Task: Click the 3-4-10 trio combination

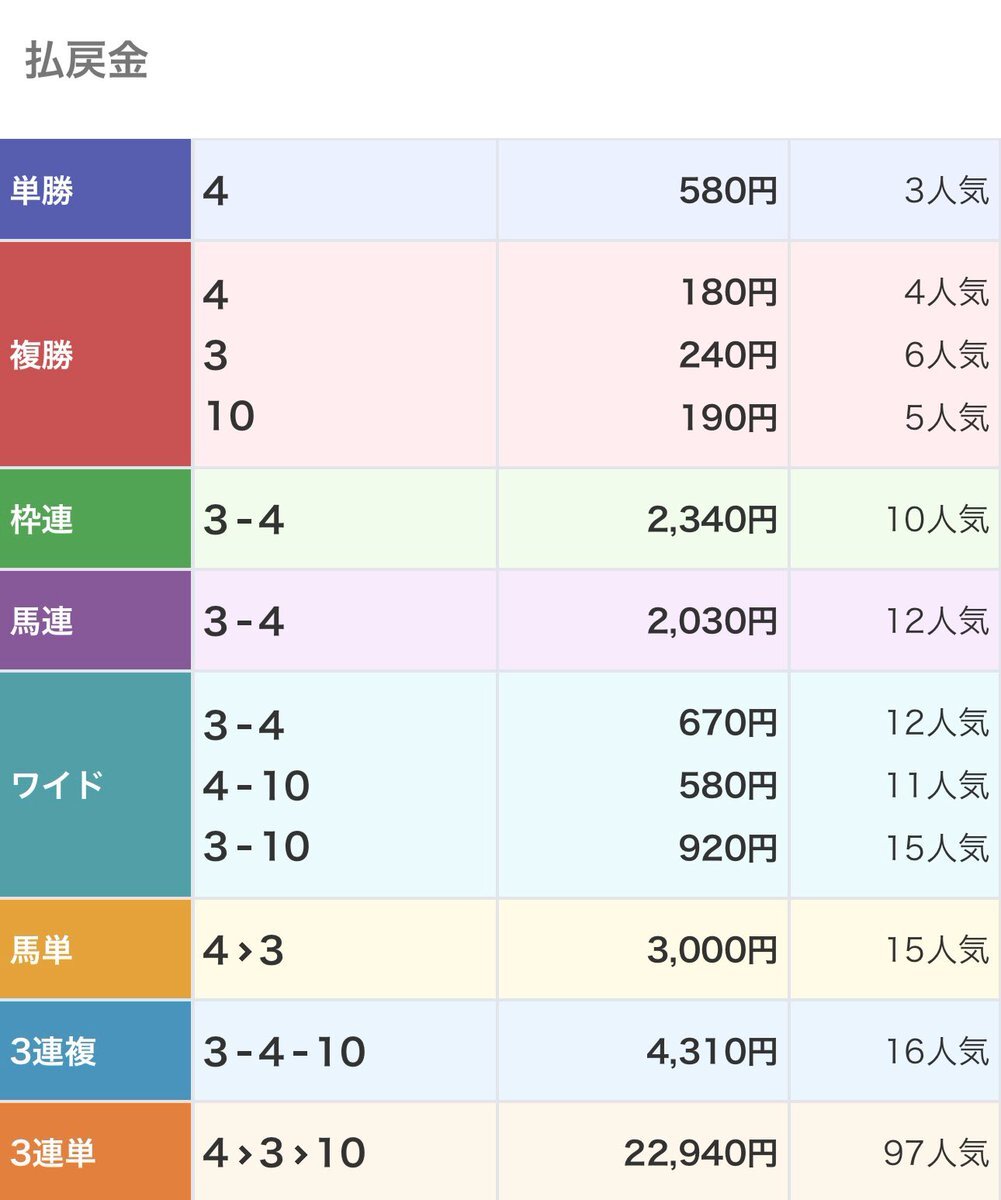Action: tap(284, 1052)
